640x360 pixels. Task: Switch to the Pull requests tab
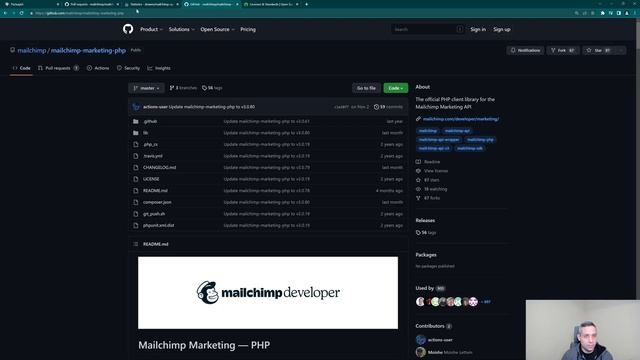58,68
